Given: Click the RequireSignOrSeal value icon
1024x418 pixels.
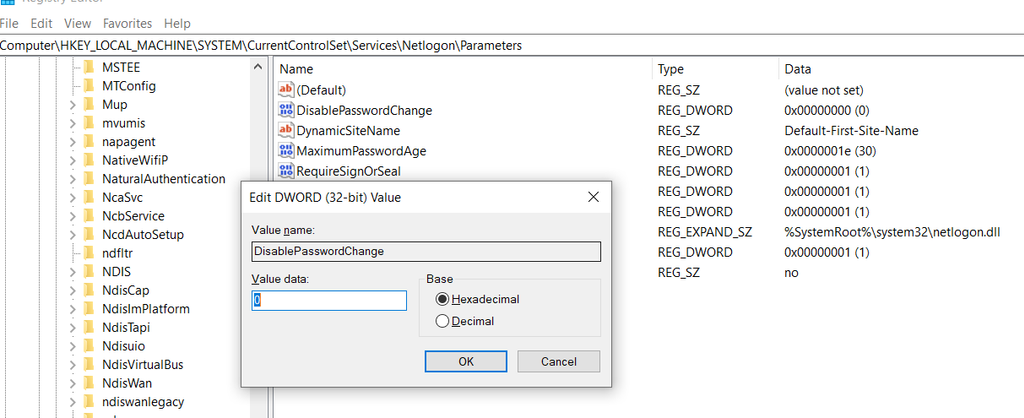Looking at the screenshot, I should point(286,171).
